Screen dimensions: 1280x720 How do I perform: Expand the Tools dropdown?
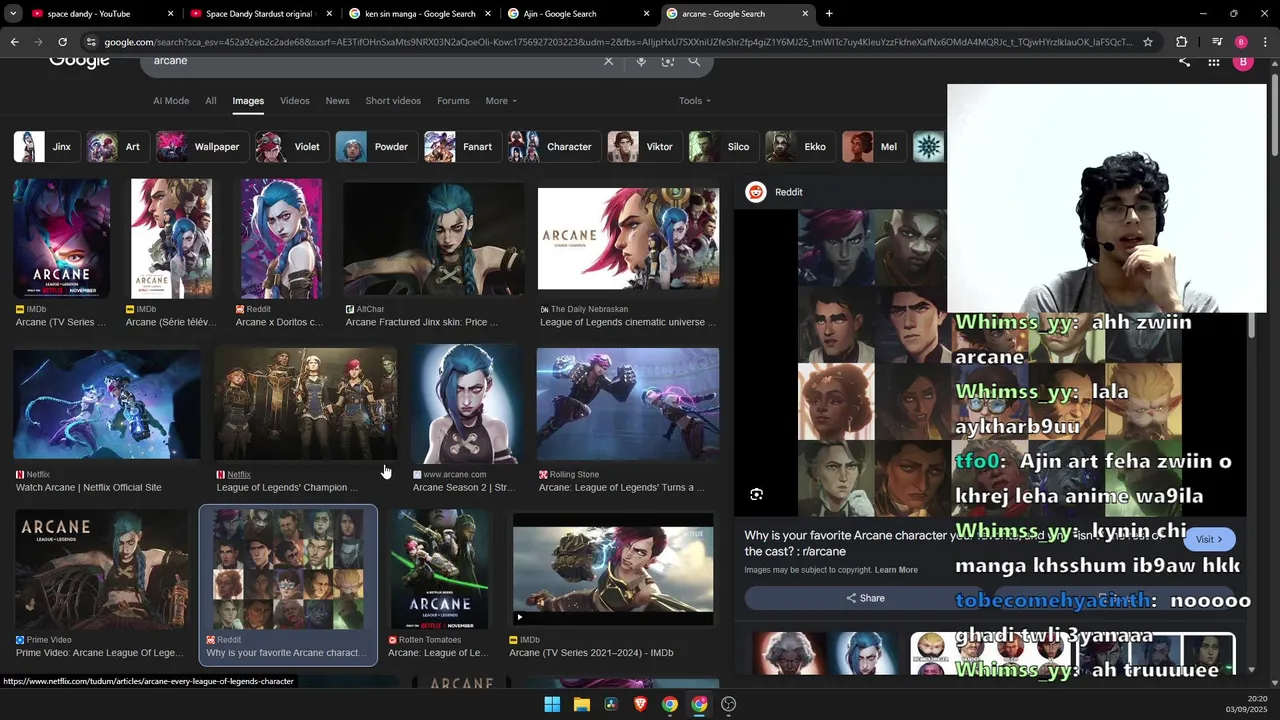[x=695, y=101]
